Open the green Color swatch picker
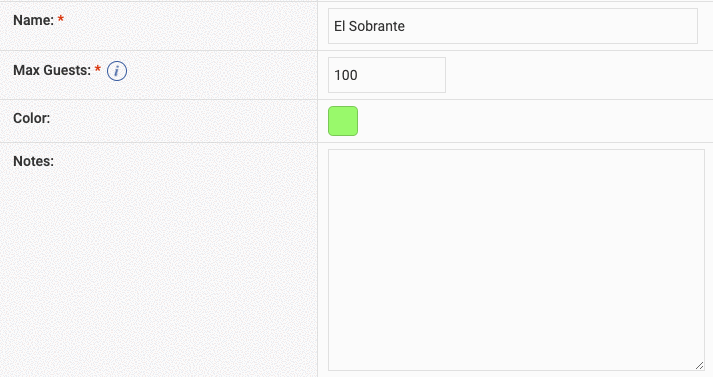The image size is (713, 377). pos(343,121)
